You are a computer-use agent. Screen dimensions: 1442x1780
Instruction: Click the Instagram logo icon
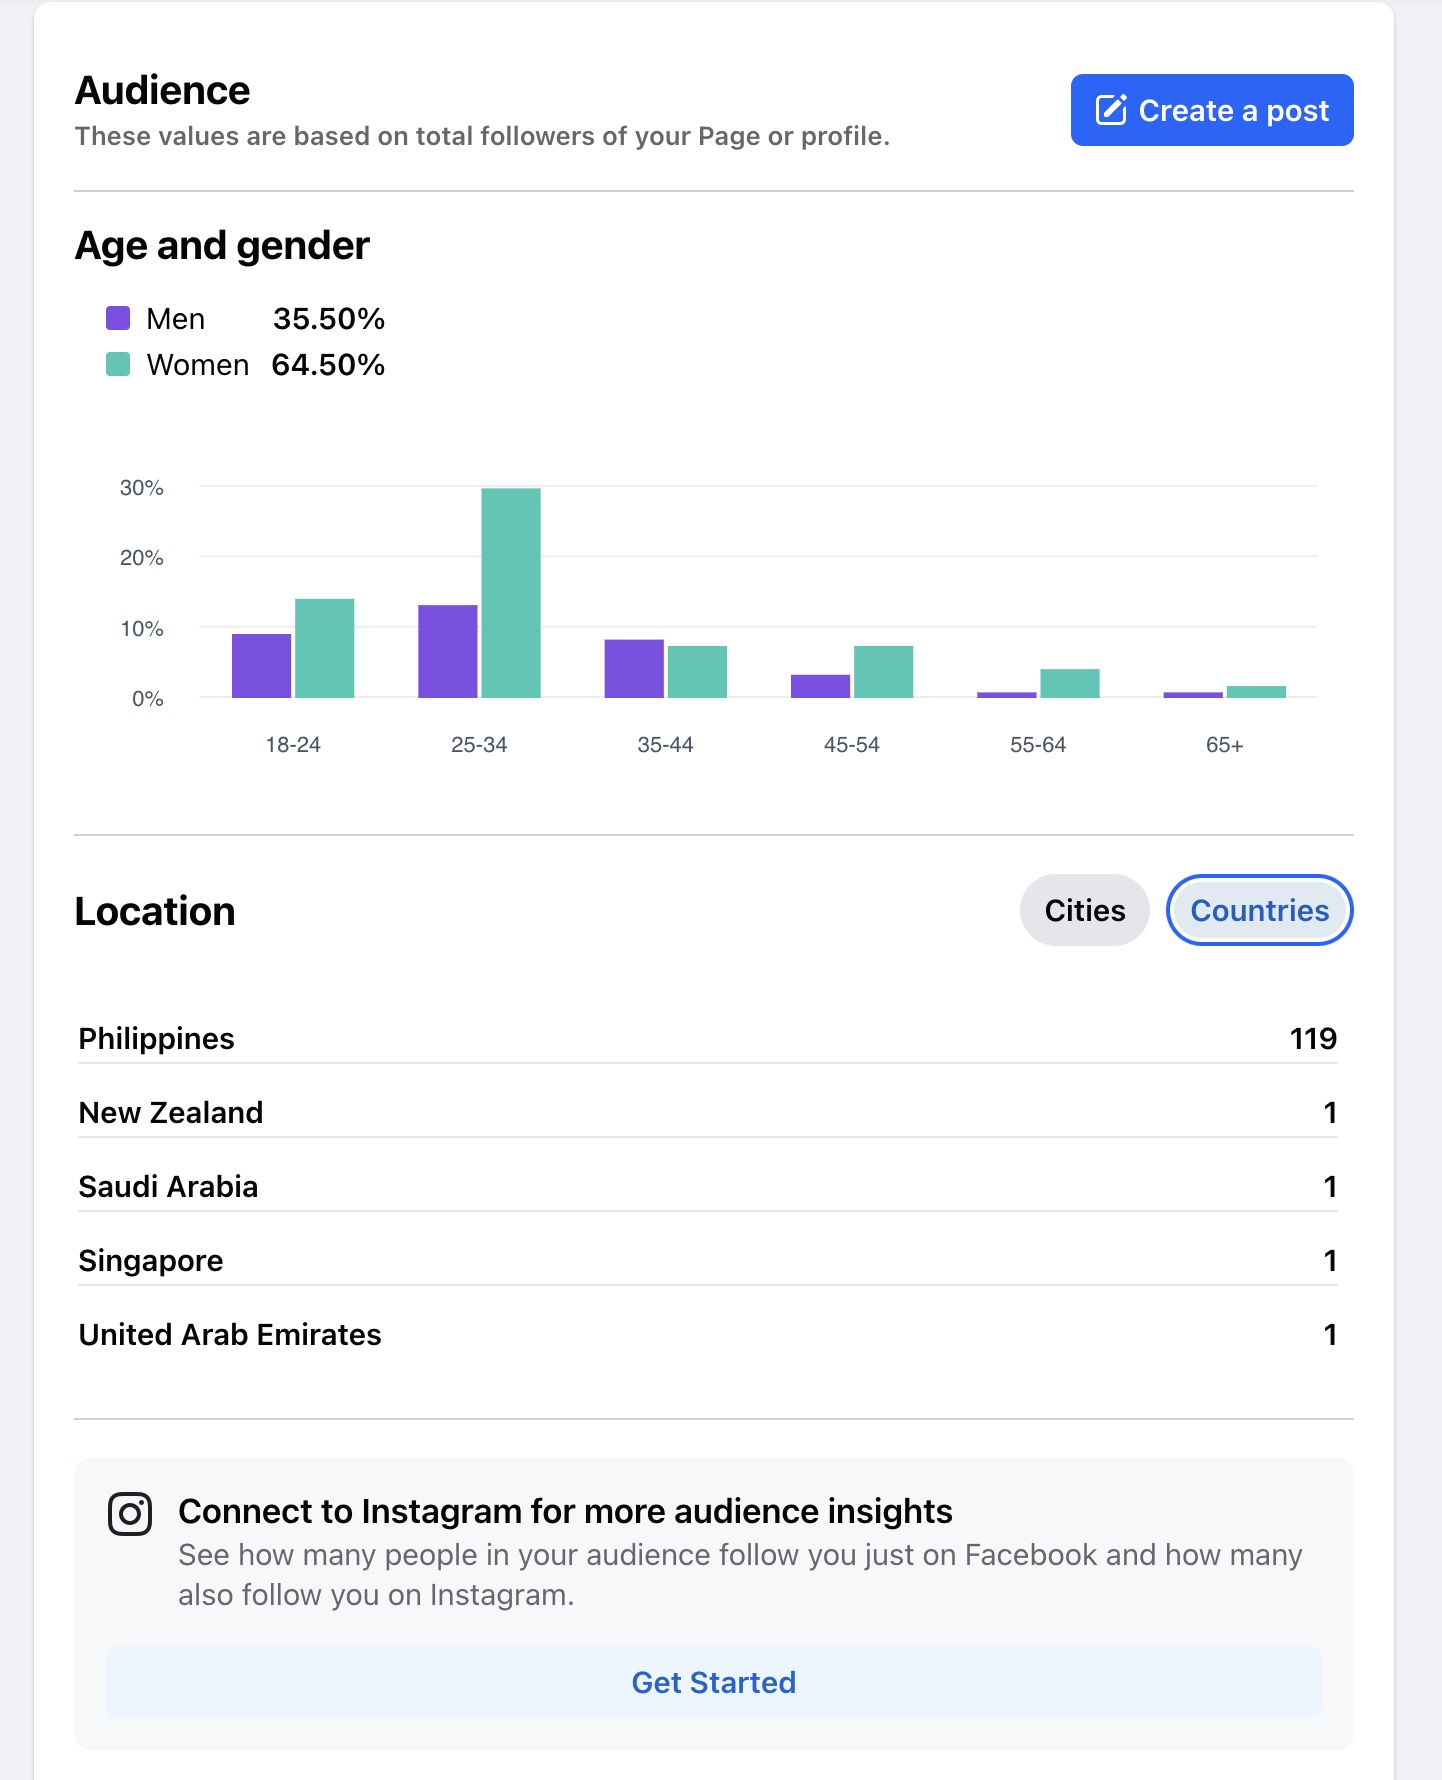pyautogui.click(x=130, y=1514)
